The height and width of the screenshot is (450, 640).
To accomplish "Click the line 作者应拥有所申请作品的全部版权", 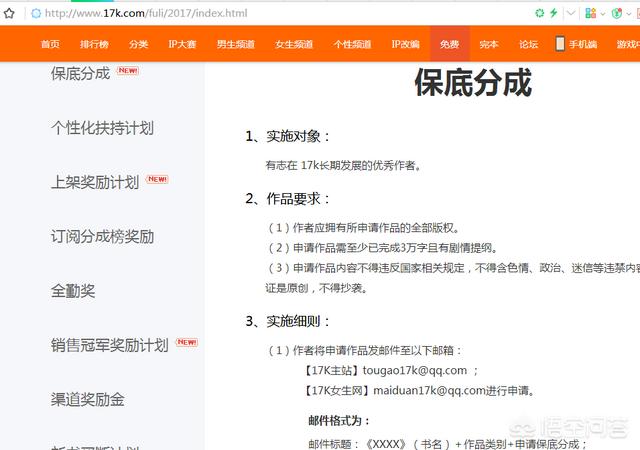I will coord(364,227).
